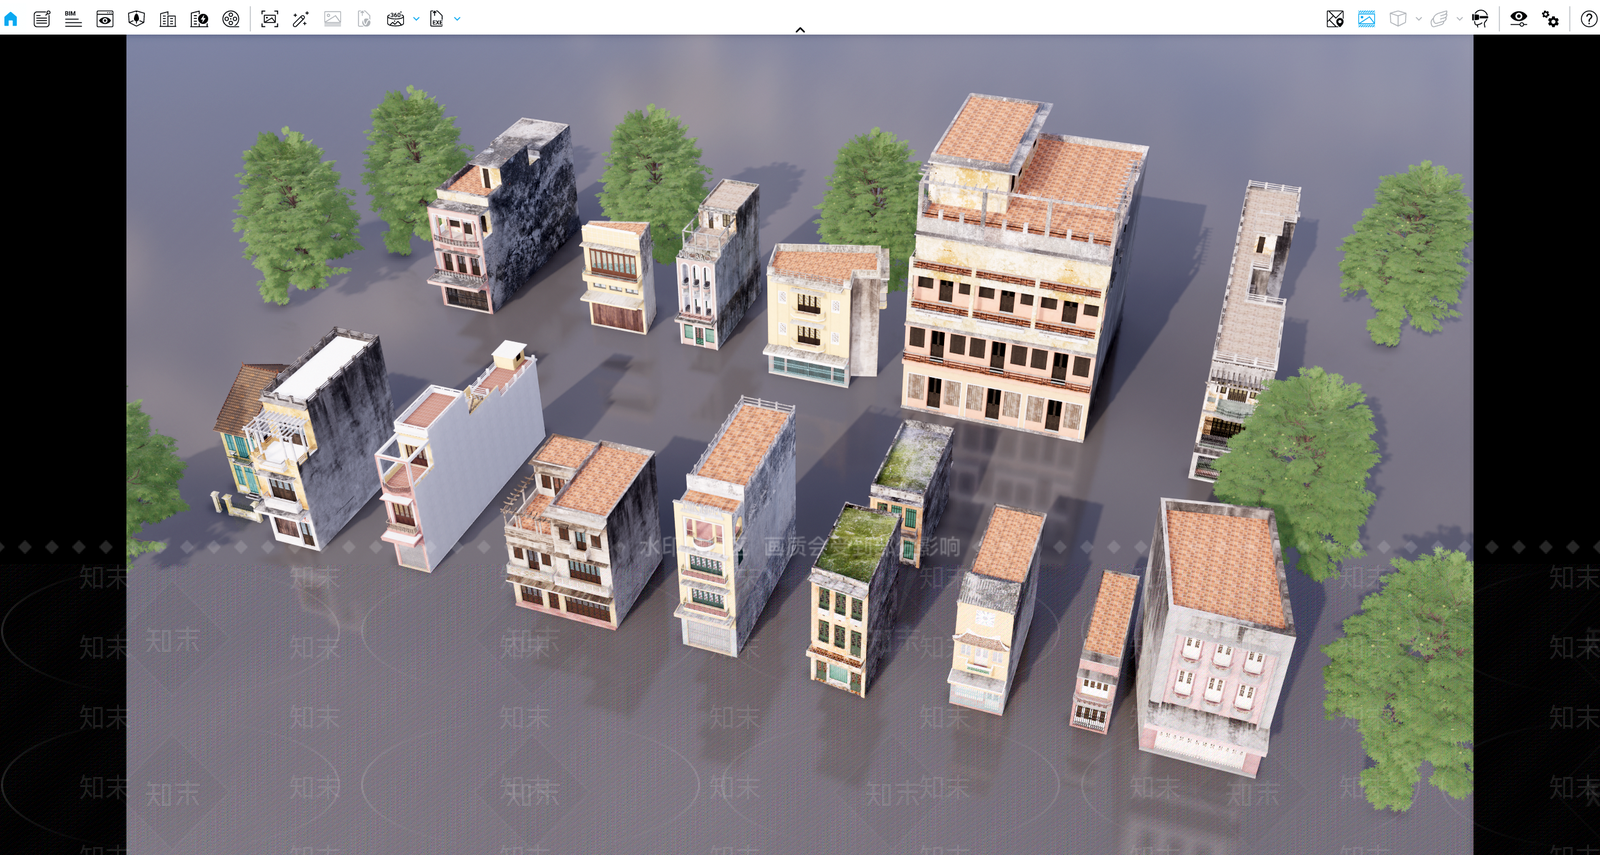The height and width of the screenshot is (855, 1600).
Task: Click the 360 panorama render button
Action: tap(396, 19)
